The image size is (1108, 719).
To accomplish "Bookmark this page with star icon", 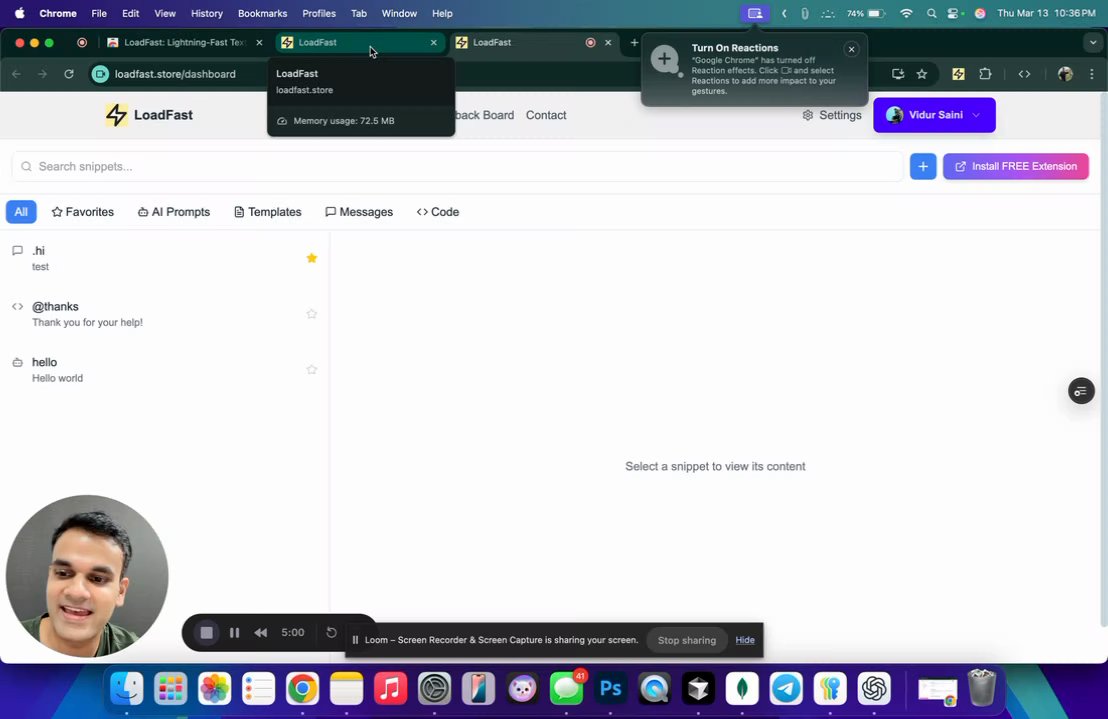I will pyautogui.click(x=922, y=74).
